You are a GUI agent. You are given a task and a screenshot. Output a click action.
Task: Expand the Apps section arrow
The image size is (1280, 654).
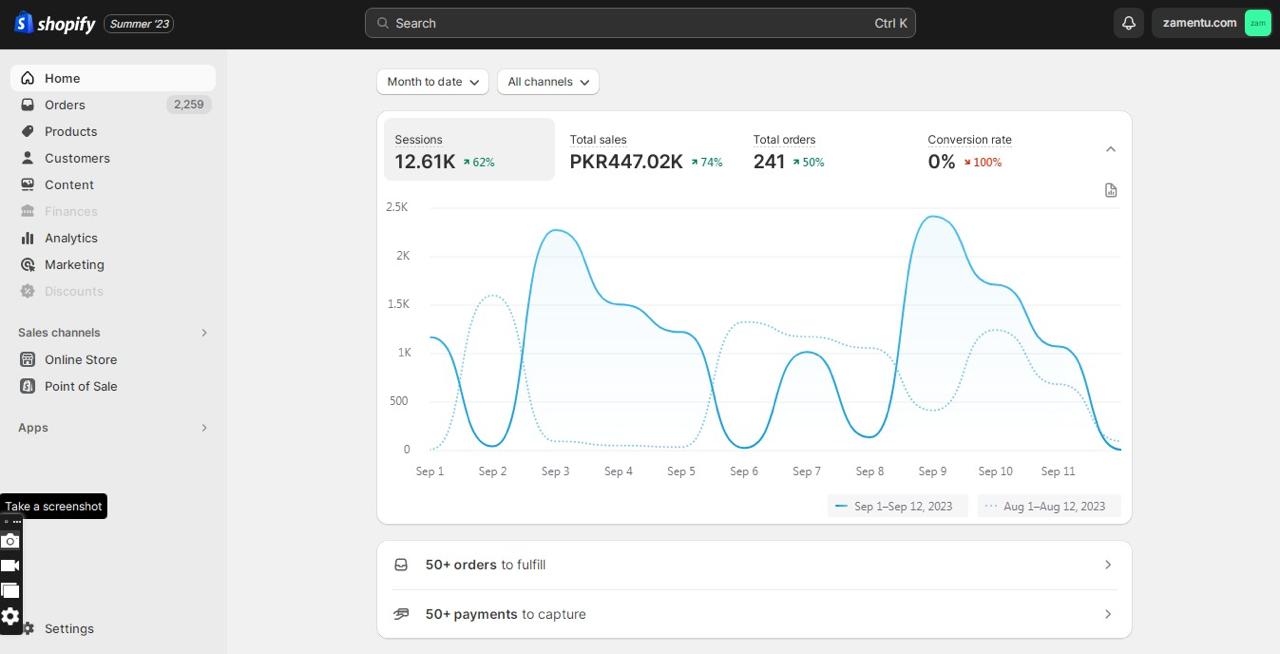(204, 428)
